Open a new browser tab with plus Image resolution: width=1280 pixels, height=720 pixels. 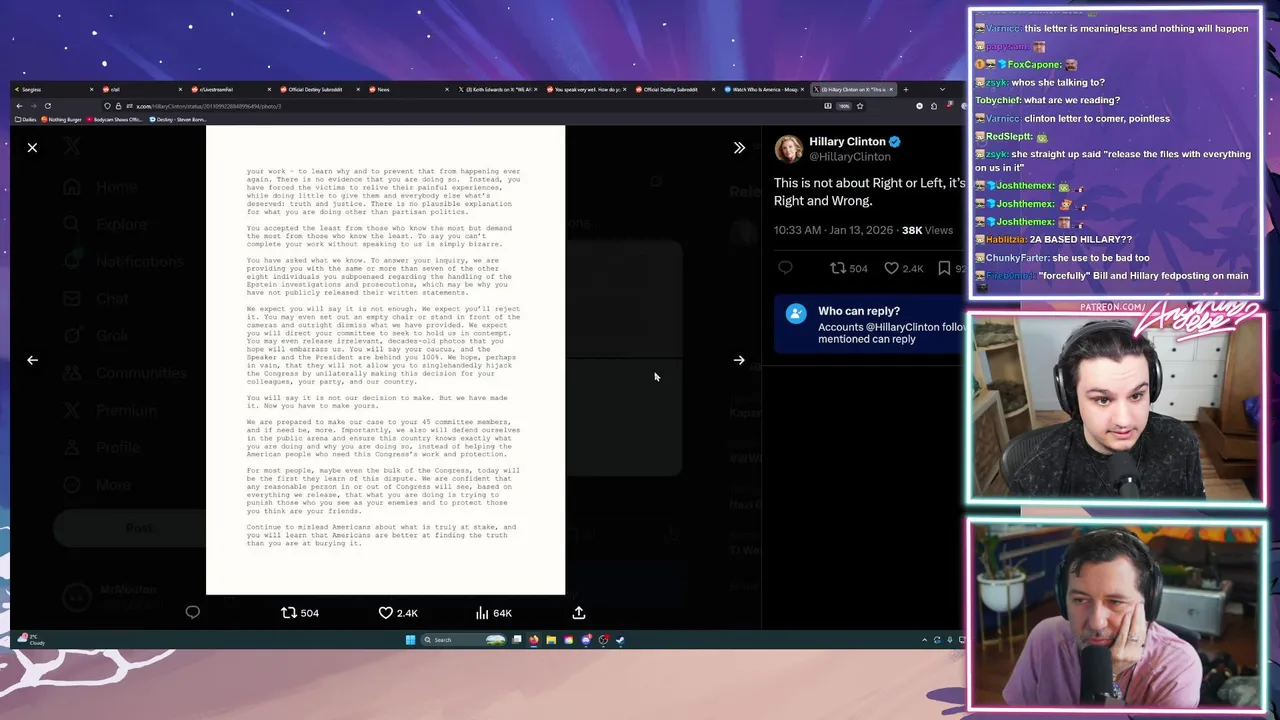(x=906, y=89)
